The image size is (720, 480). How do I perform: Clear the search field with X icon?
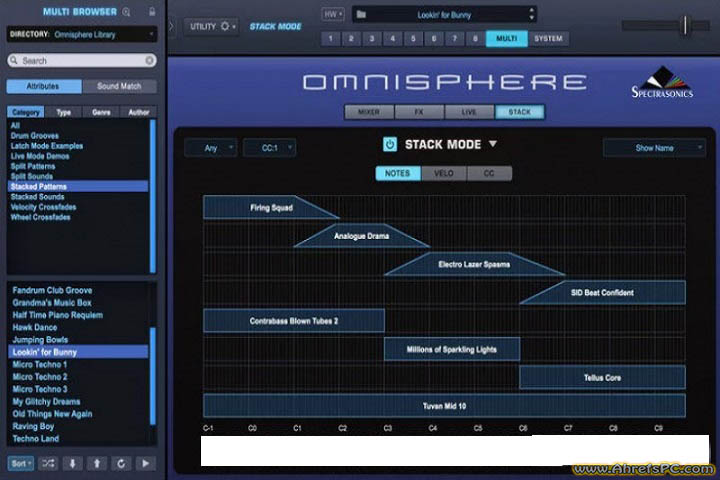149,60
